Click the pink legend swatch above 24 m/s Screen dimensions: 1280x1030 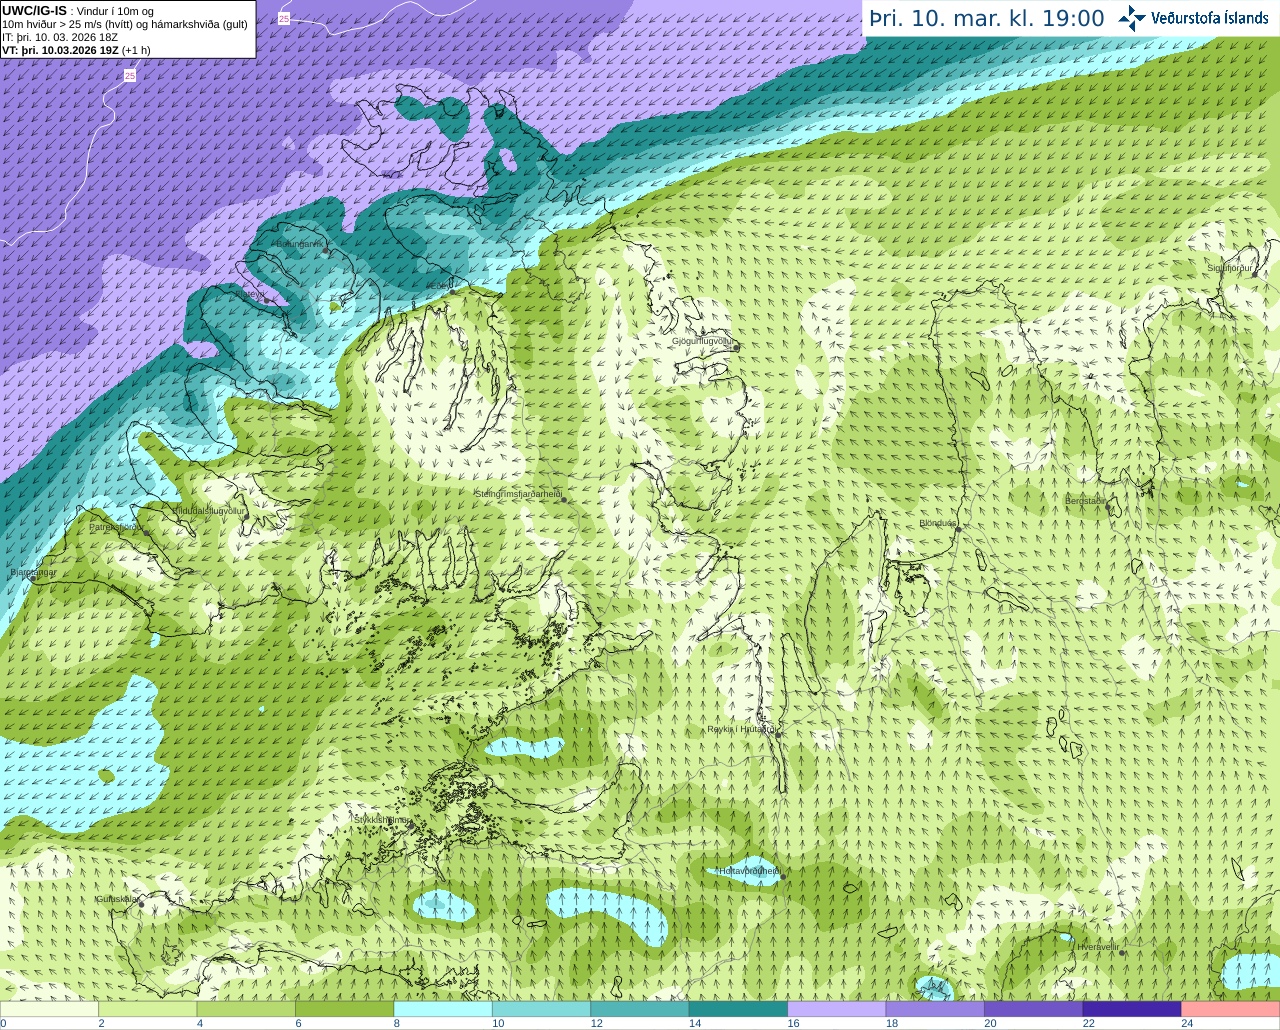coord(1231,1009)
